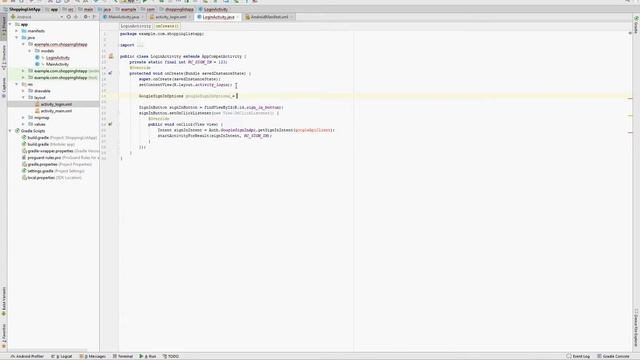Expand the drawable folder
Image resolution: width=640 pixels, height=360 pixels.
point(24,91)
